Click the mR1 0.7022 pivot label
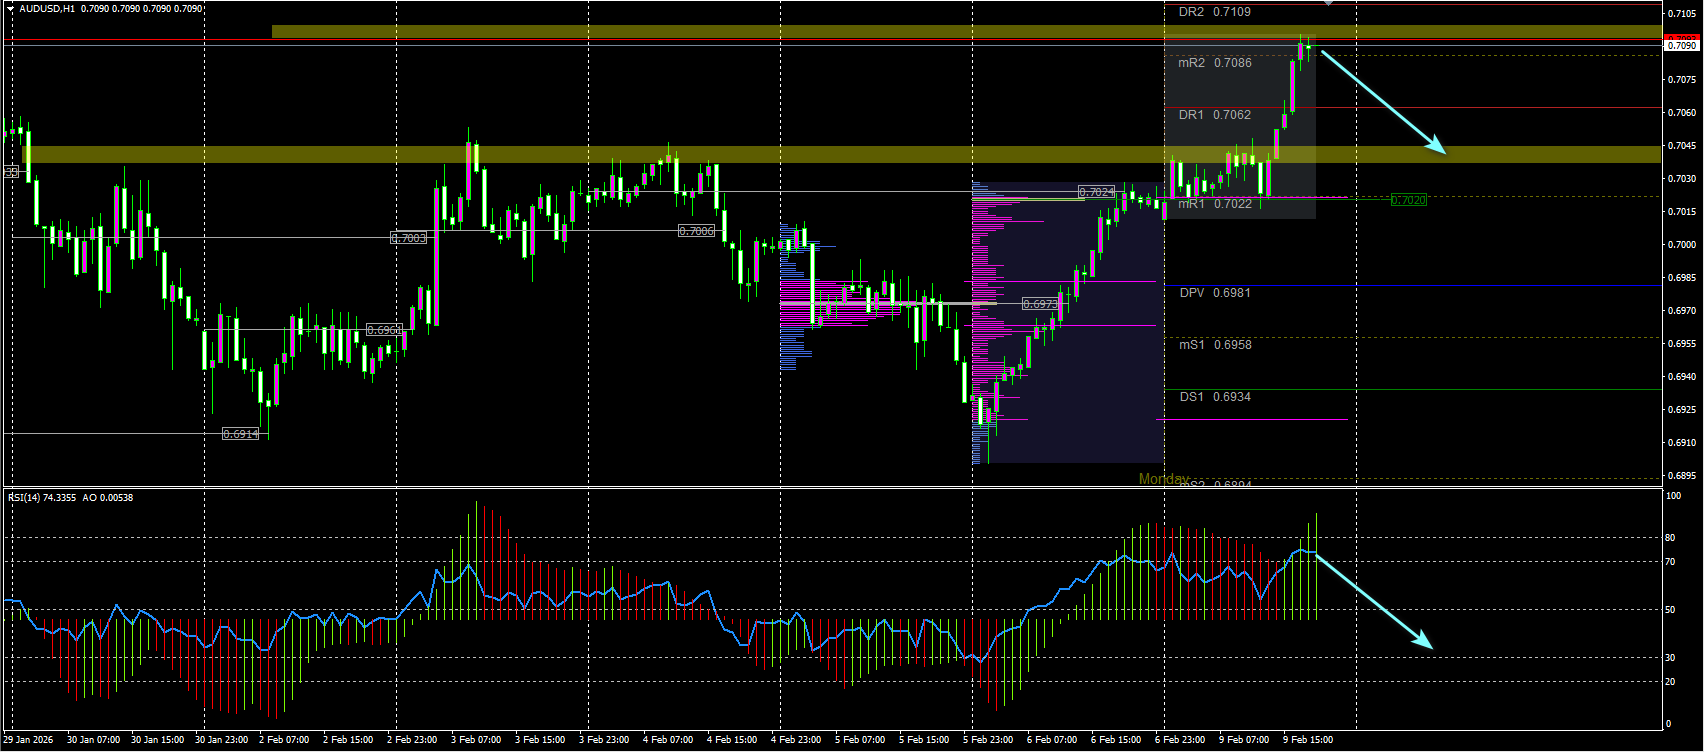The image size is (1705, 753). (x=1215, y=204)
